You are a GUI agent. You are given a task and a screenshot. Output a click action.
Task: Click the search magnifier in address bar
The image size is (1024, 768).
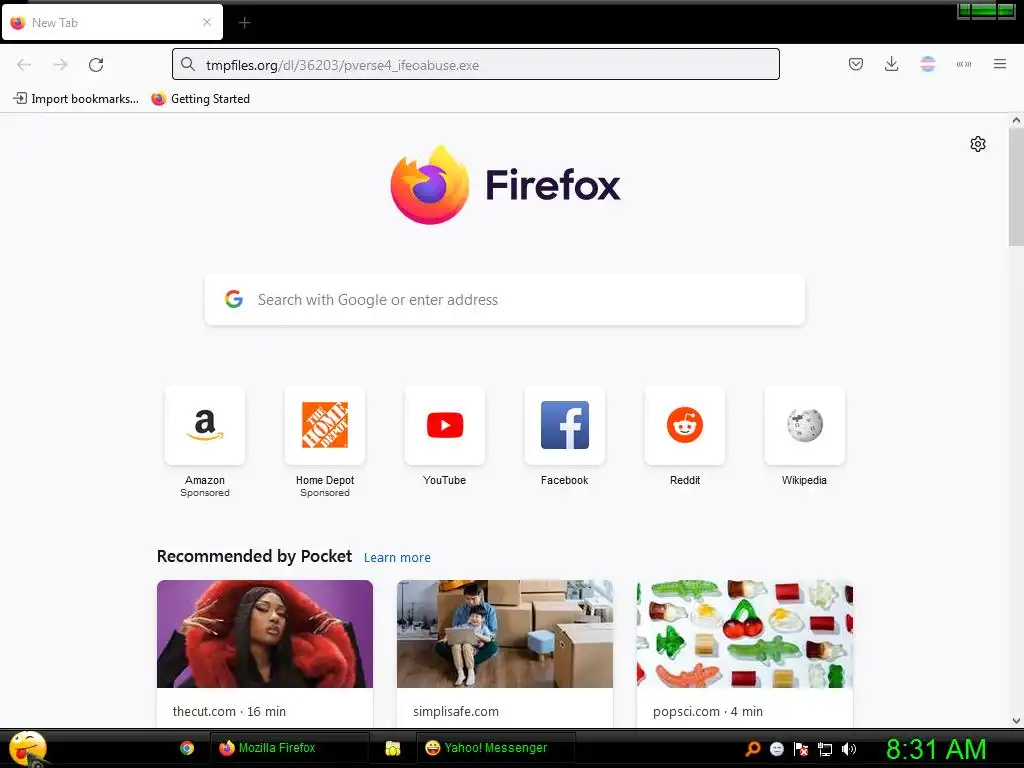coord(188,64)
